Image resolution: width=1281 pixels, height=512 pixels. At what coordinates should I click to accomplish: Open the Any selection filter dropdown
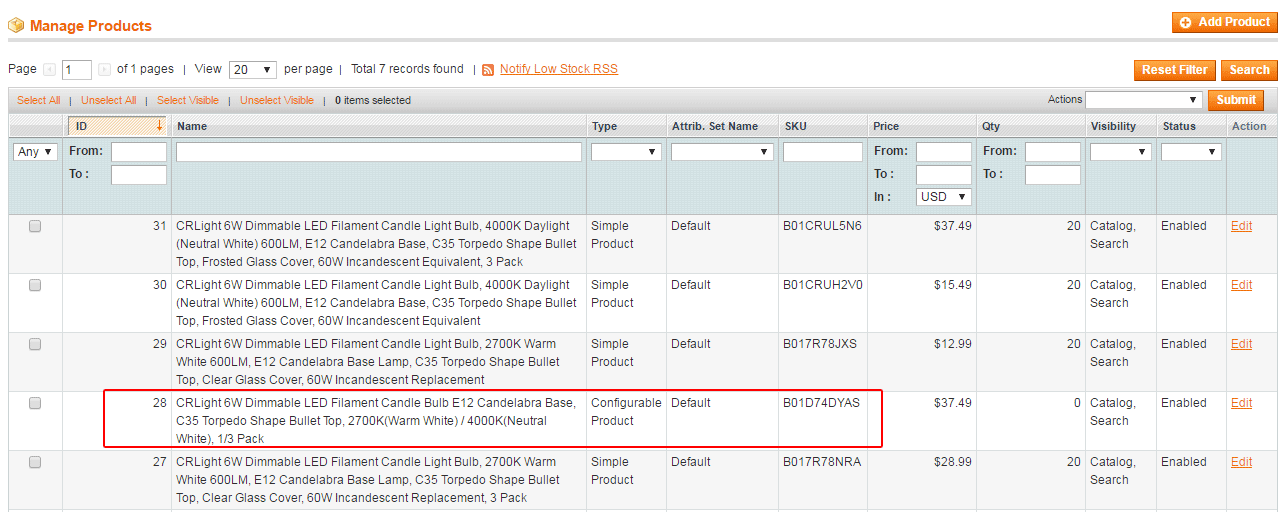(x=36, y=152)
